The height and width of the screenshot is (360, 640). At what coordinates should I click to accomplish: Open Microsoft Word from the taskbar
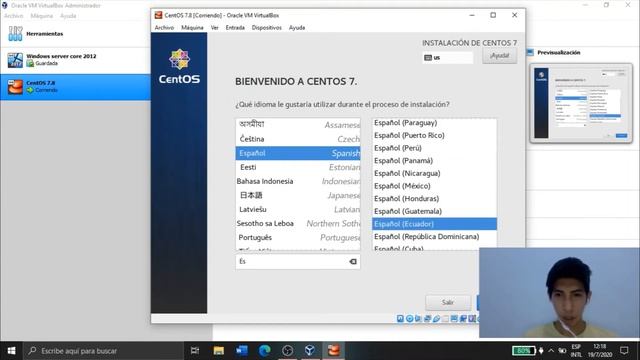(x=242, y=351)
